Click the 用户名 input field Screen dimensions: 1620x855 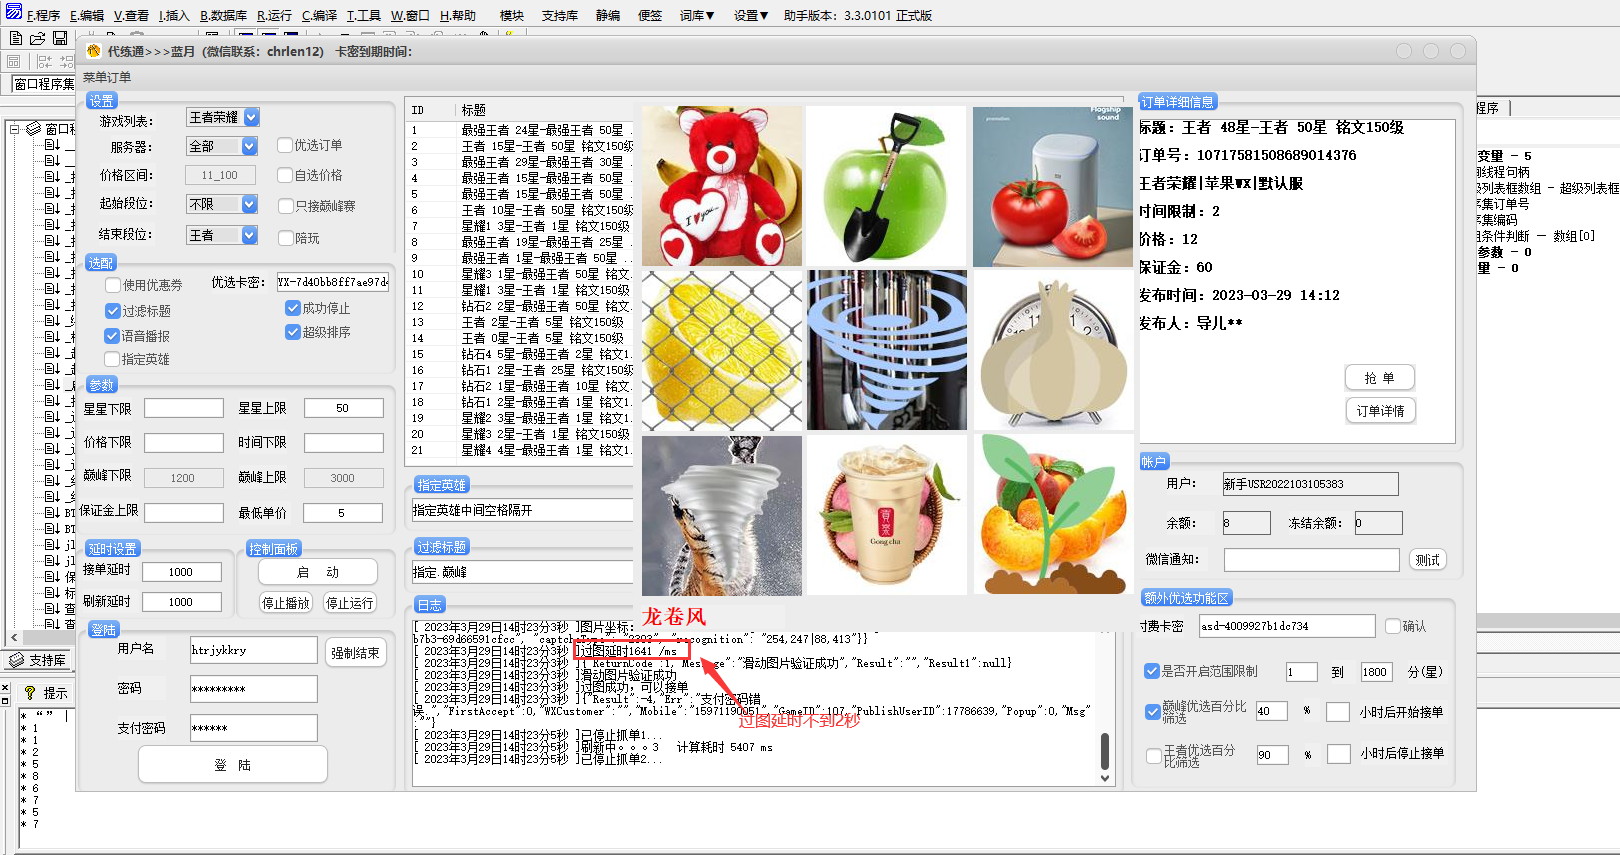pyautogui.click(x=253, y=650)
